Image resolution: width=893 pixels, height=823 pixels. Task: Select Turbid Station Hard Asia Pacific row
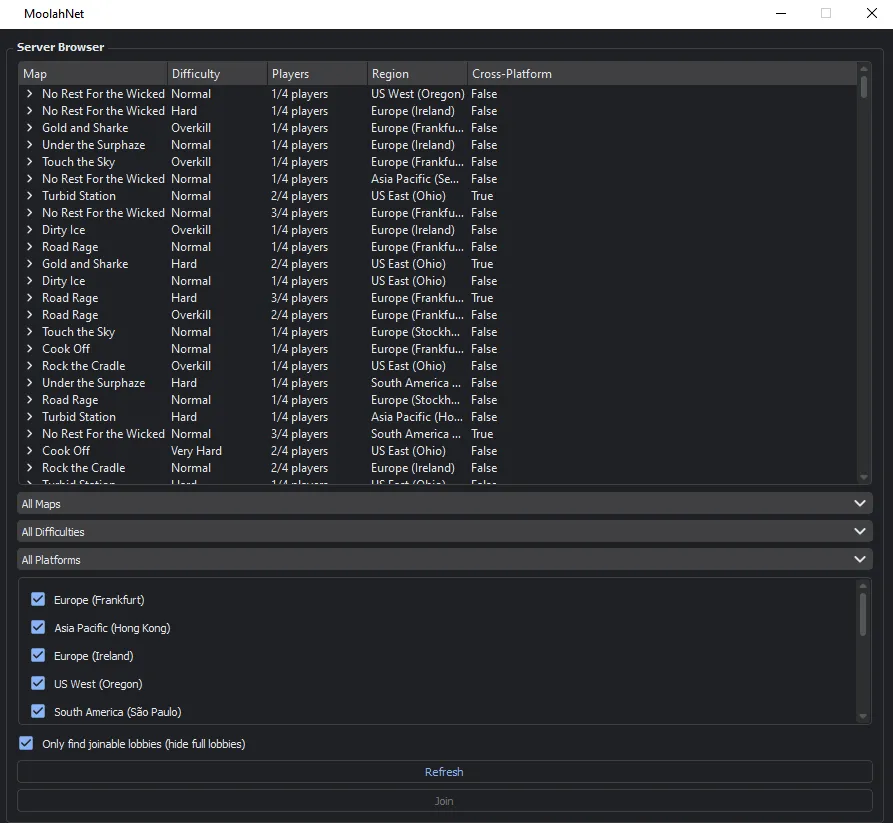point(437,417)
